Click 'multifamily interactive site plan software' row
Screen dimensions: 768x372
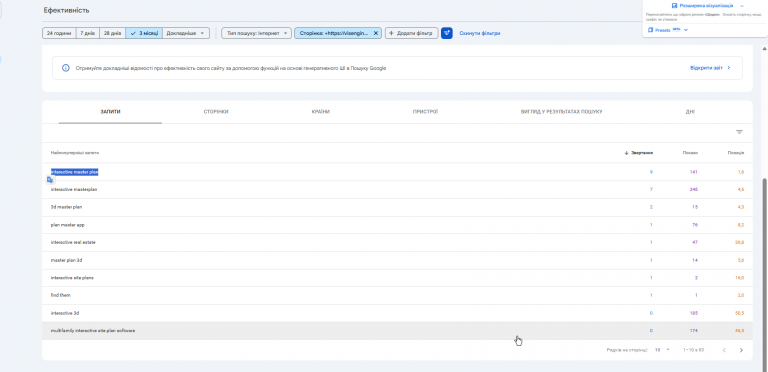click(x=397, y=331)
